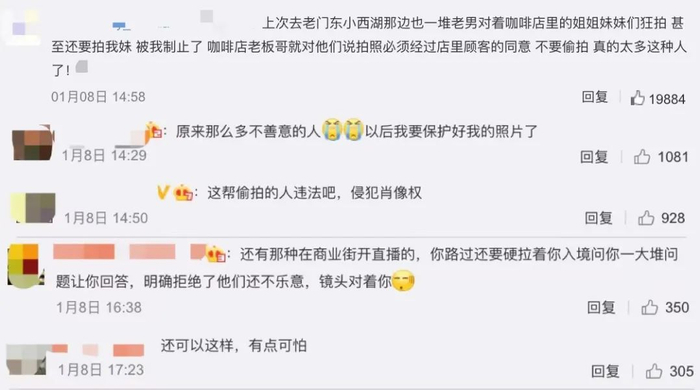Like the 17:23 comment with 305 likes
This screenshot has height=390, width=700.
point(654,371)
